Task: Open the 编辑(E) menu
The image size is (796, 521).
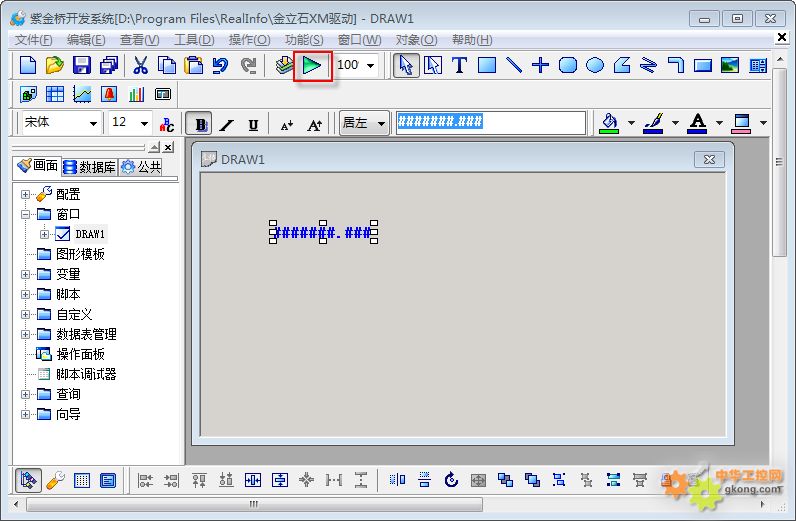Action: coord(86,40)
